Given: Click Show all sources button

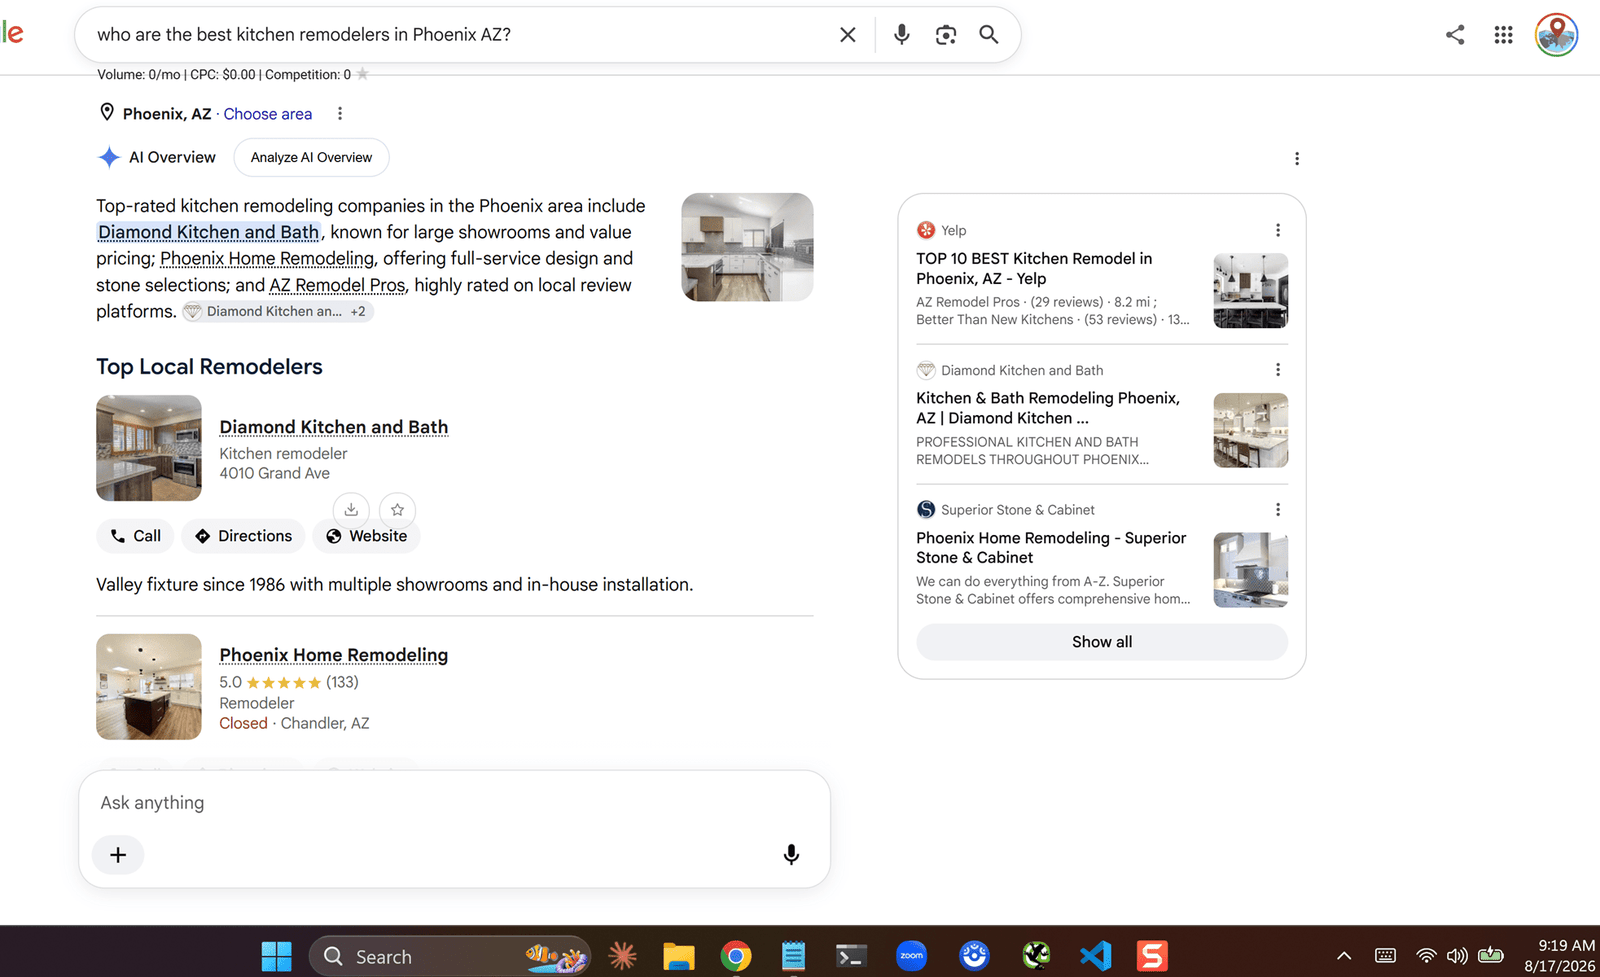Looking at the screenshot, I should pos(1102,642).
